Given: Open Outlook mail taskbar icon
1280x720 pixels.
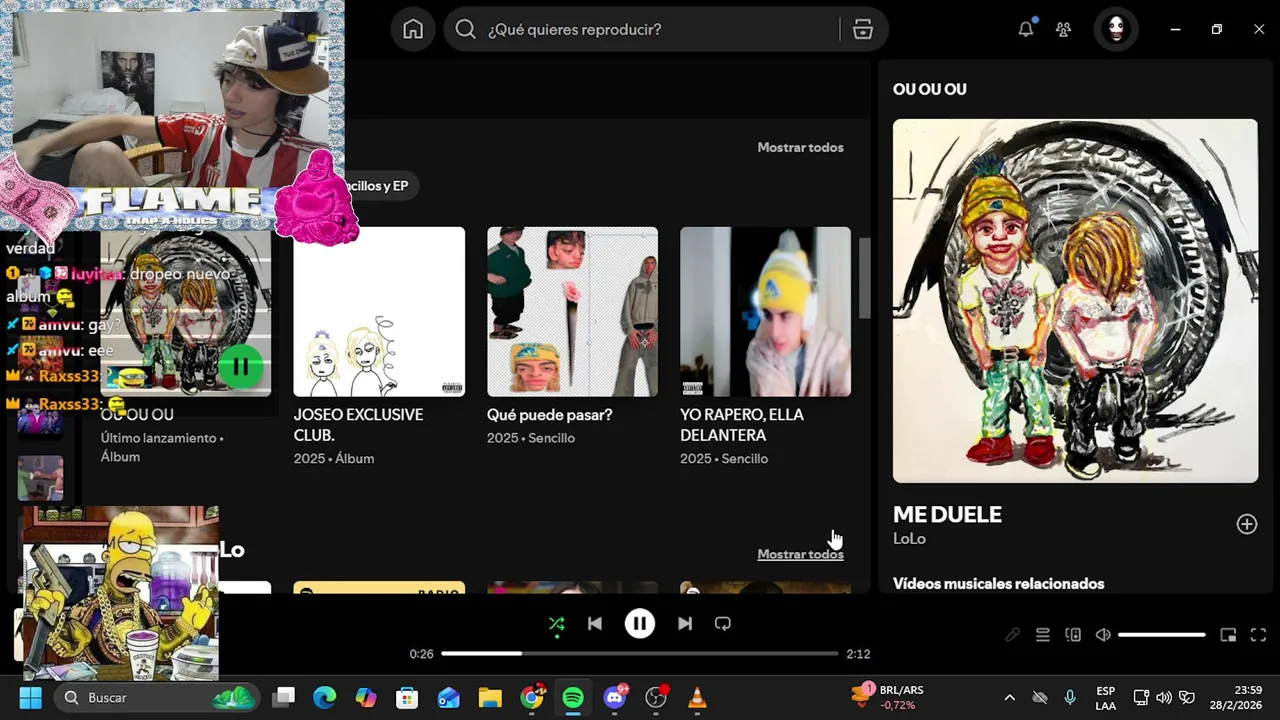Looking at the screenshot, I should [x=449, y=697].
